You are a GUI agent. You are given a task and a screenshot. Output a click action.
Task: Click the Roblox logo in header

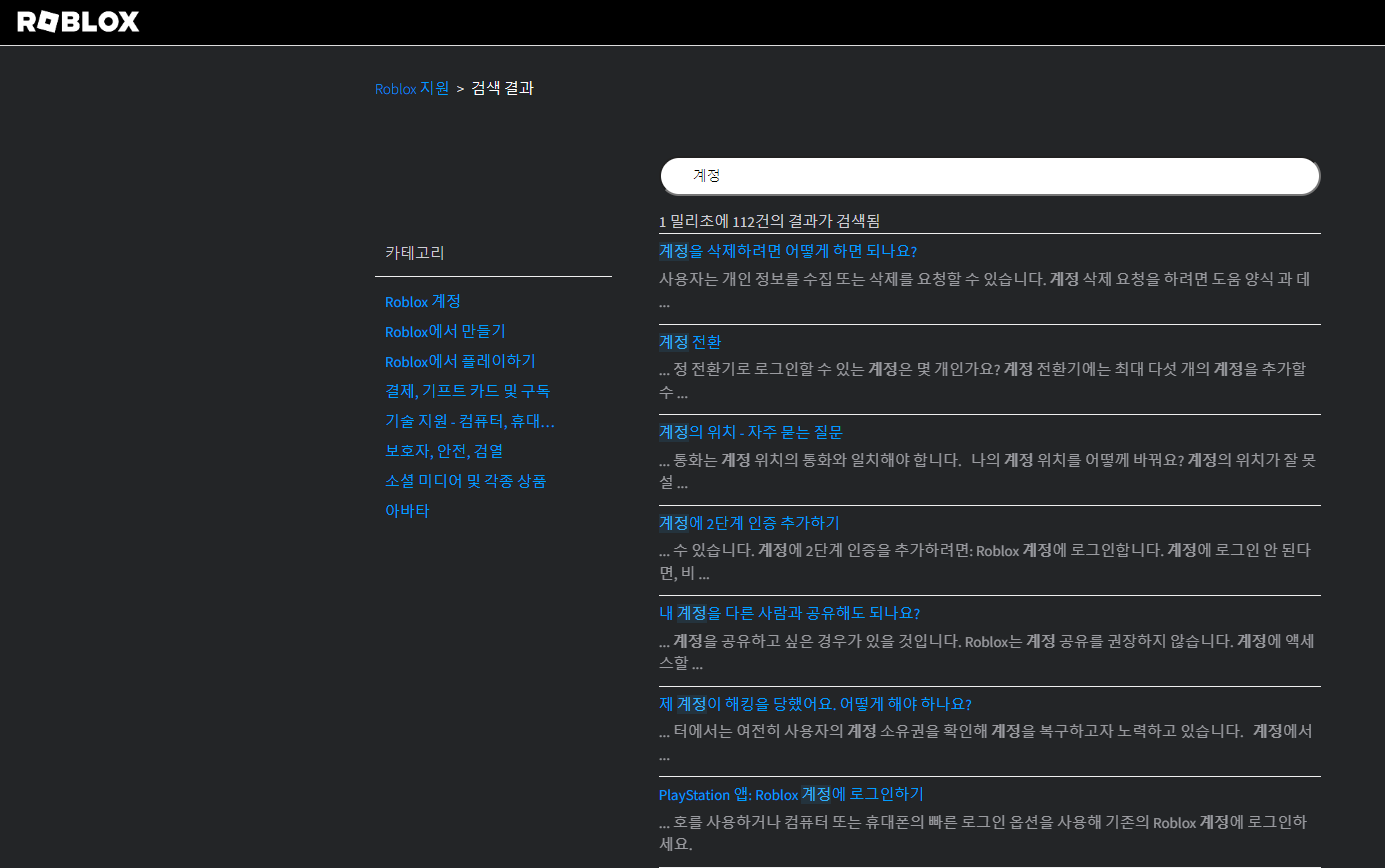click(78, 22)
